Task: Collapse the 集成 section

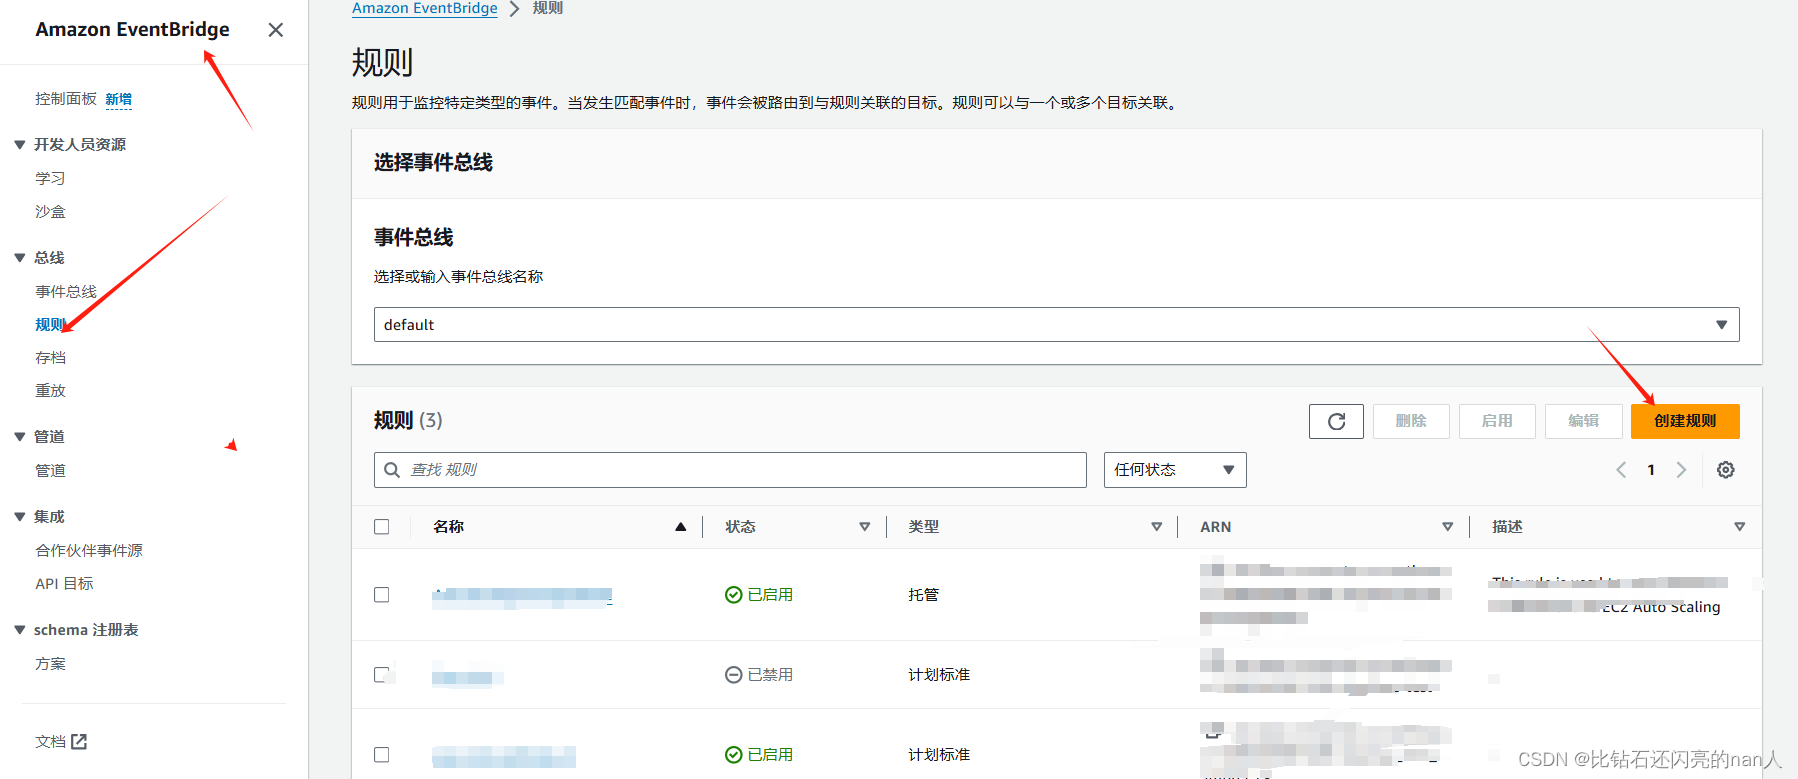Action: (x=19, y=517)
